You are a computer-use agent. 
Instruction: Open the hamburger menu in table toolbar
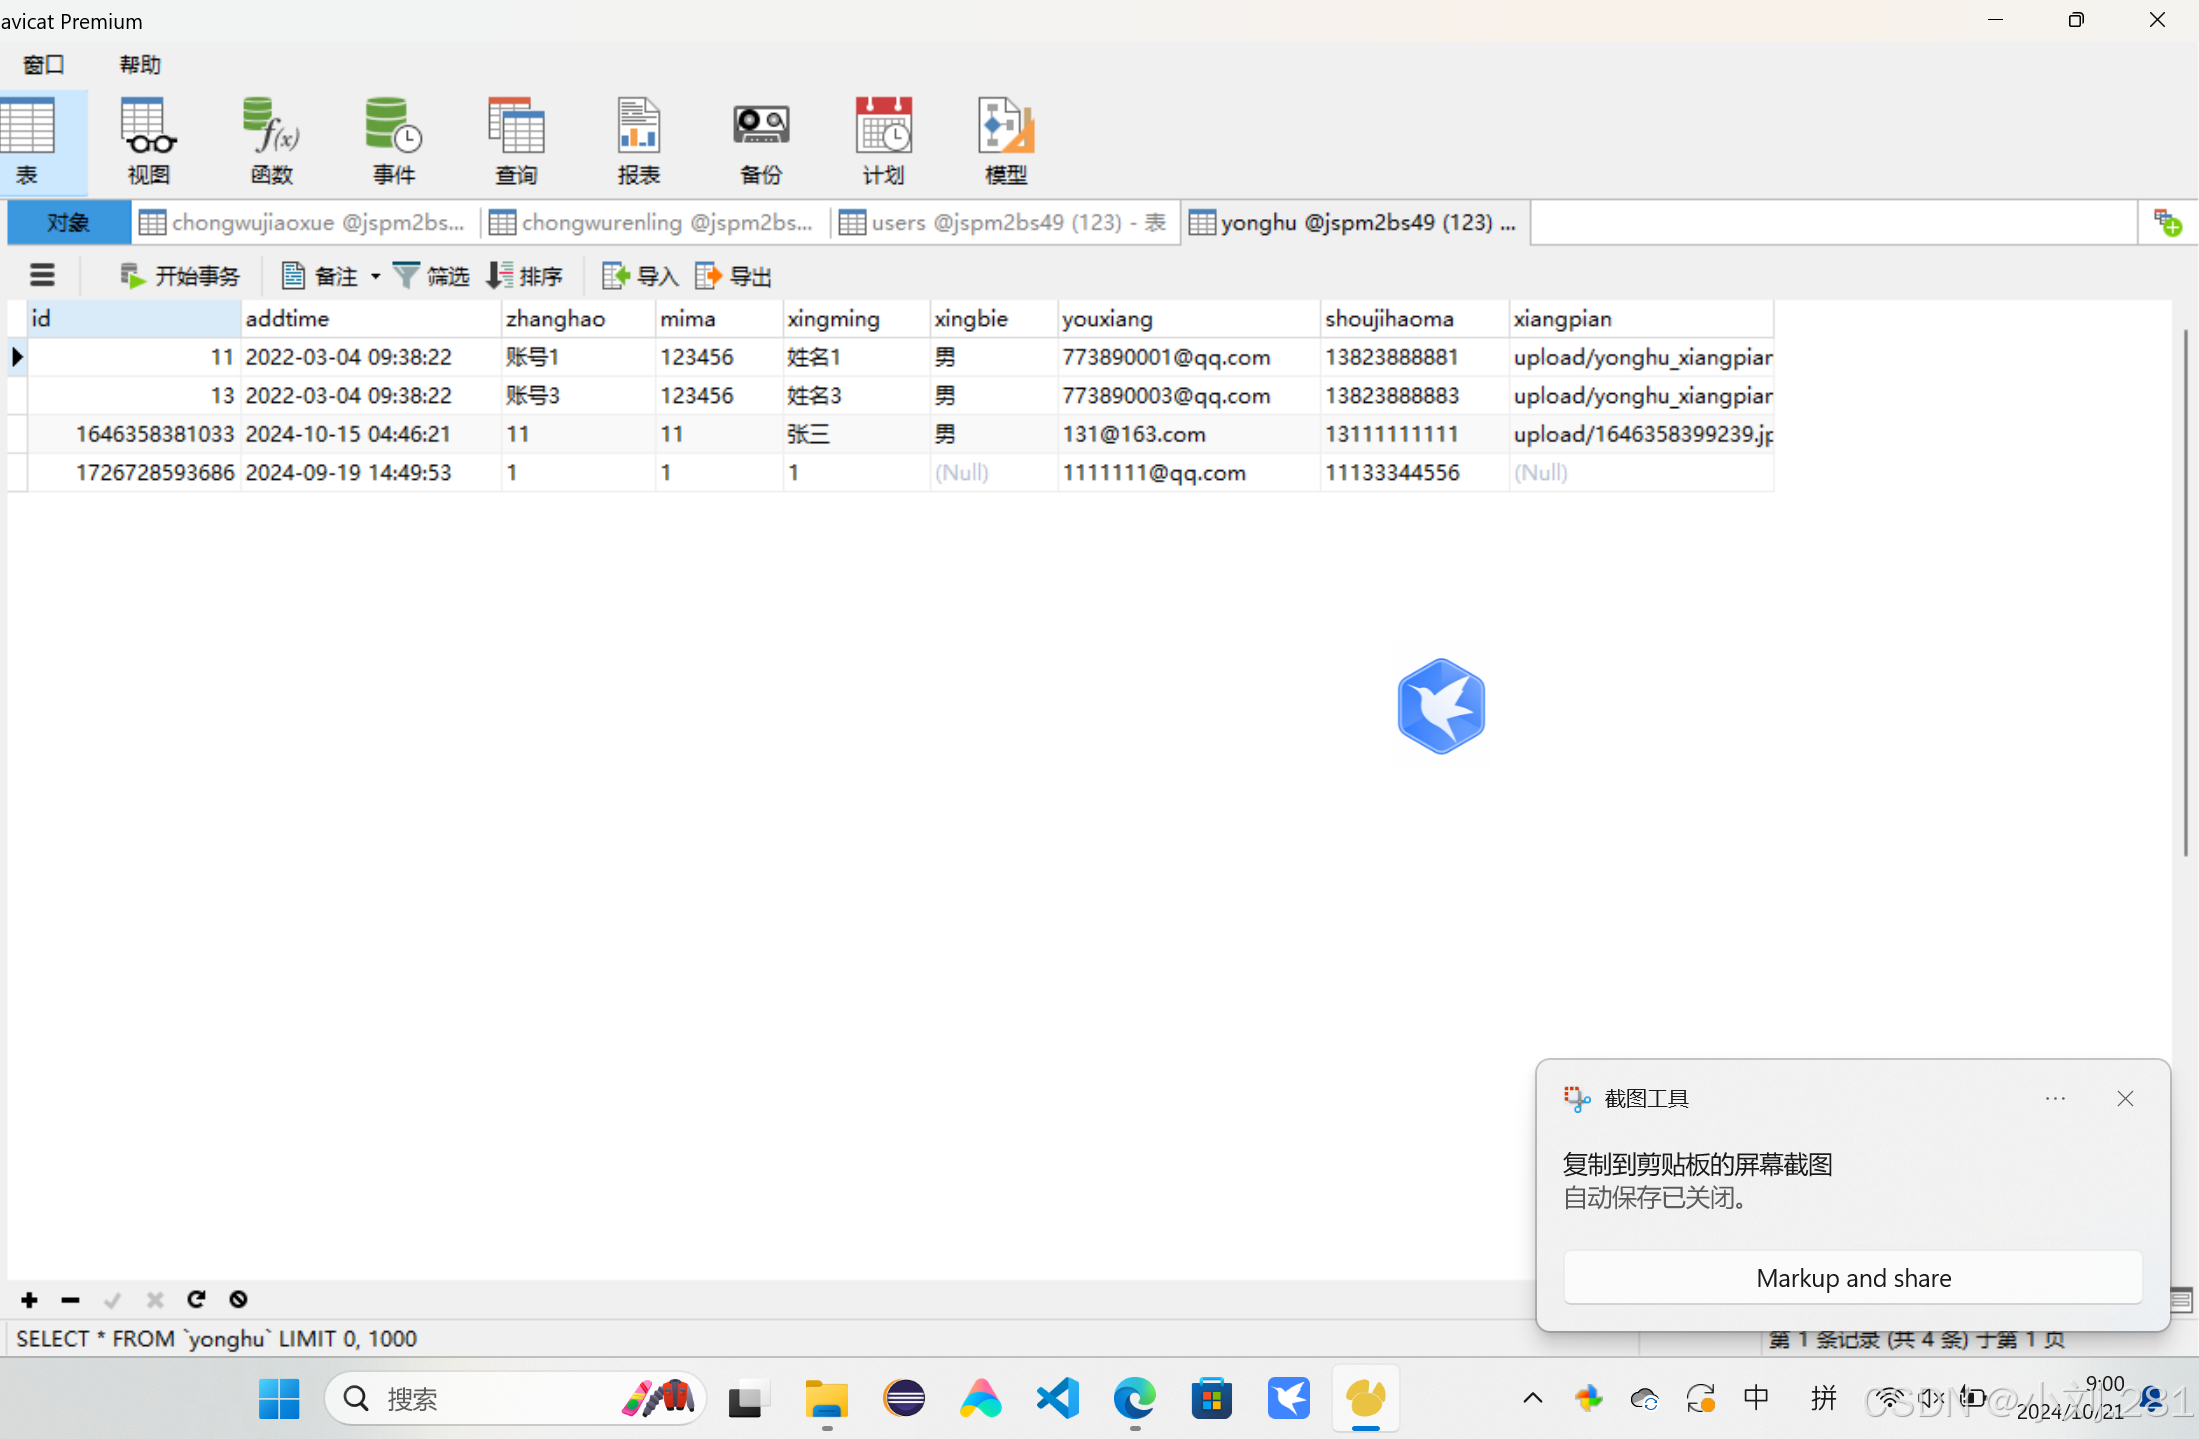(42, 275)
